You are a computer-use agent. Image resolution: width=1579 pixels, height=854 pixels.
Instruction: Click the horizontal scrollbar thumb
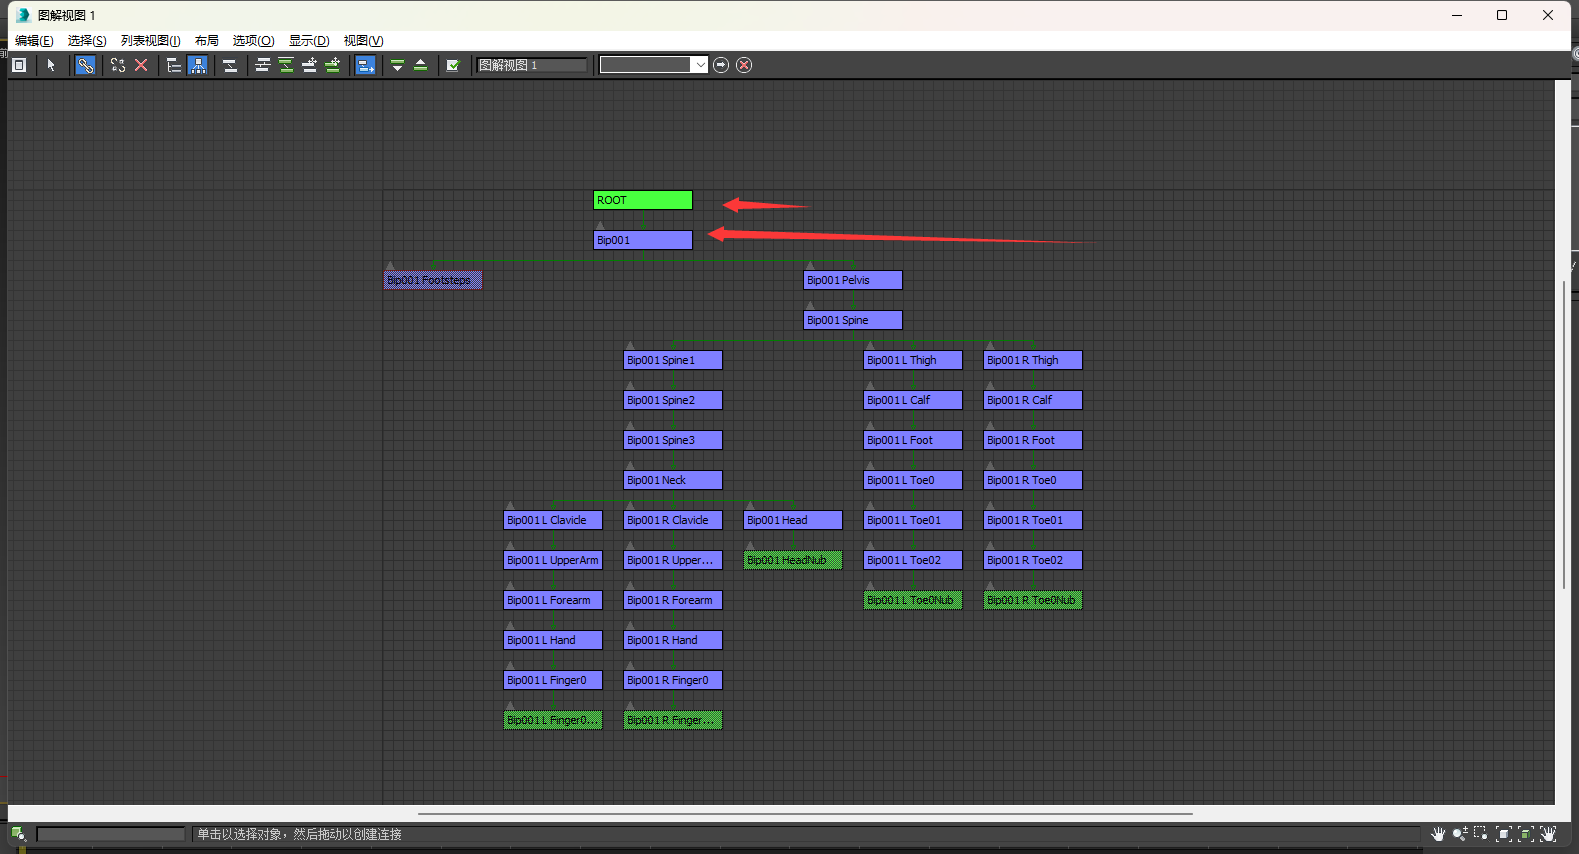[x=805, y=814]
